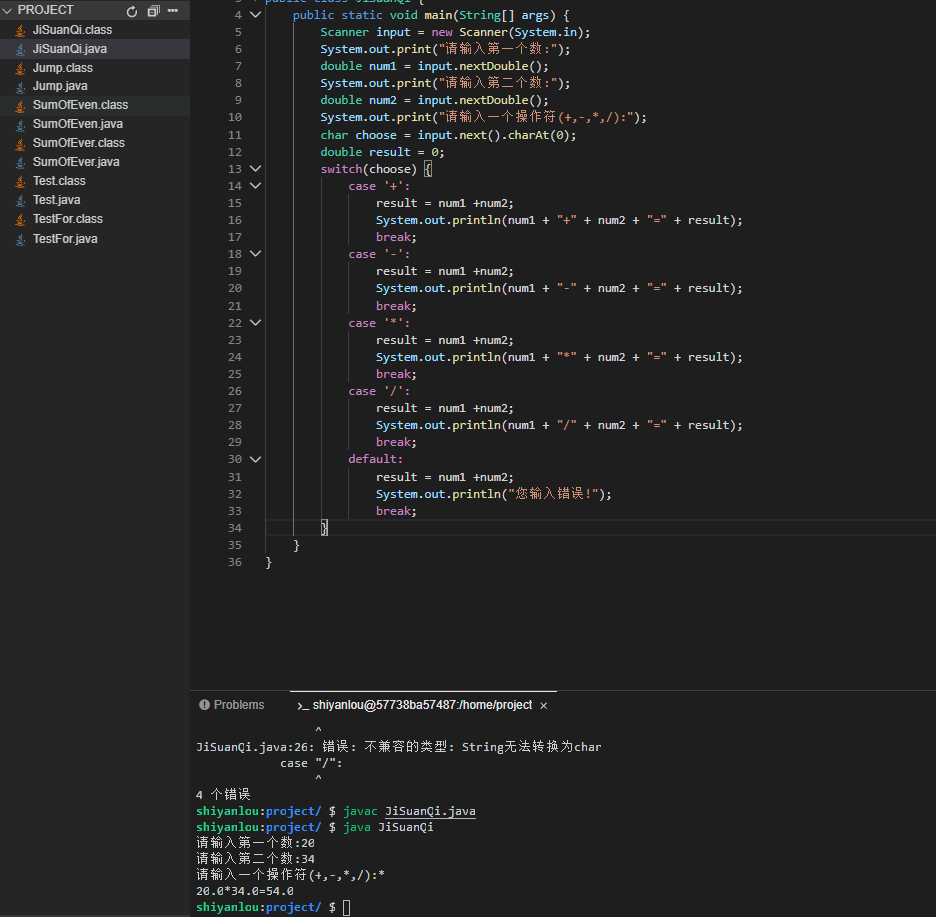Click the terminal error line 'JiSuanQi.java:26'

pos(399,747)
